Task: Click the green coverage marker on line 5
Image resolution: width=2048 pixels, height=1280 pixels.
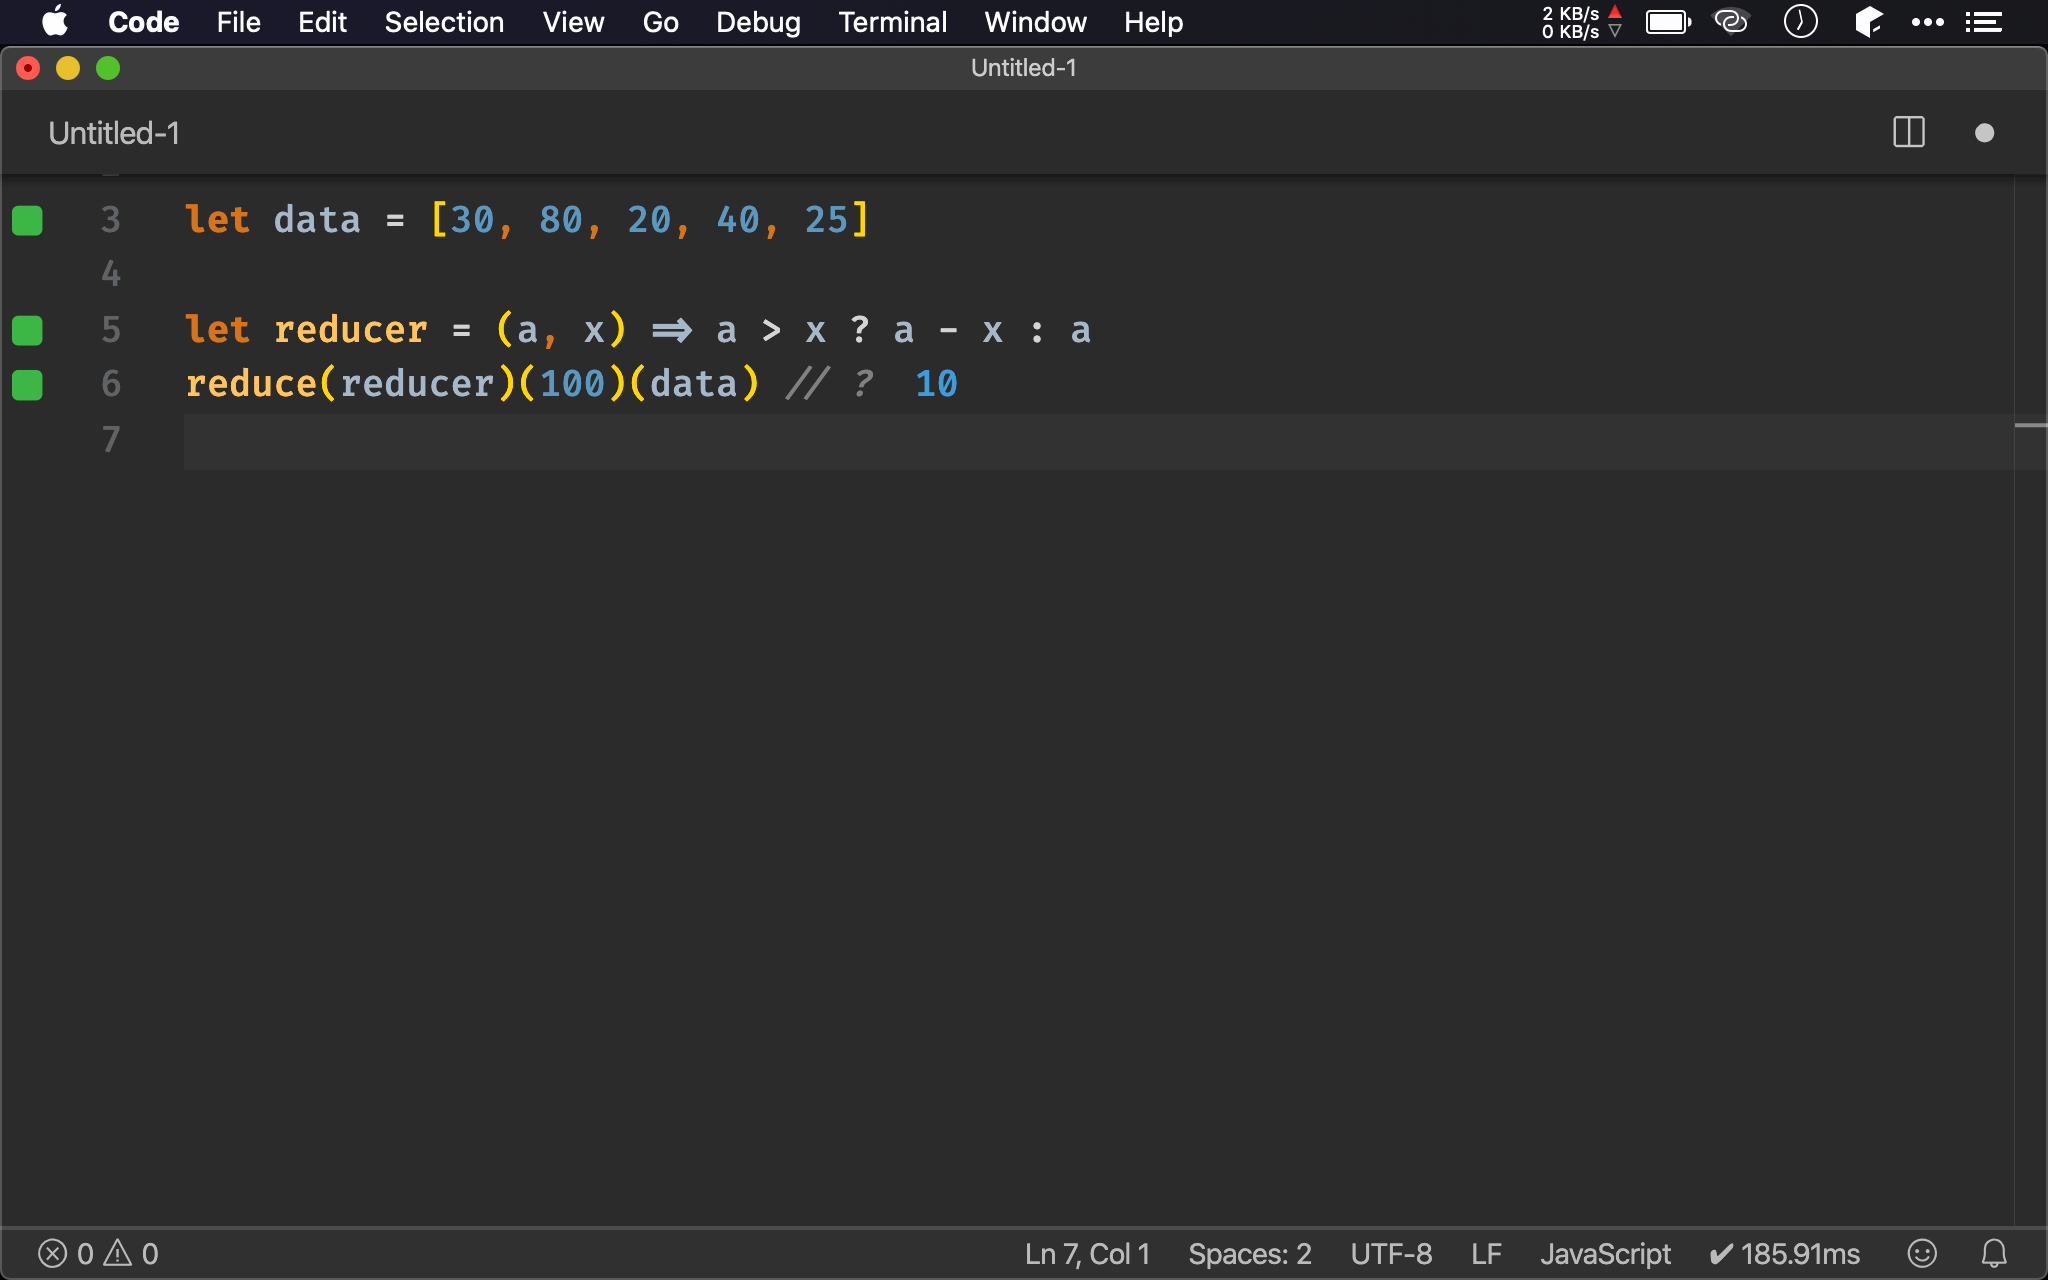Action: (x=27, y=330)
